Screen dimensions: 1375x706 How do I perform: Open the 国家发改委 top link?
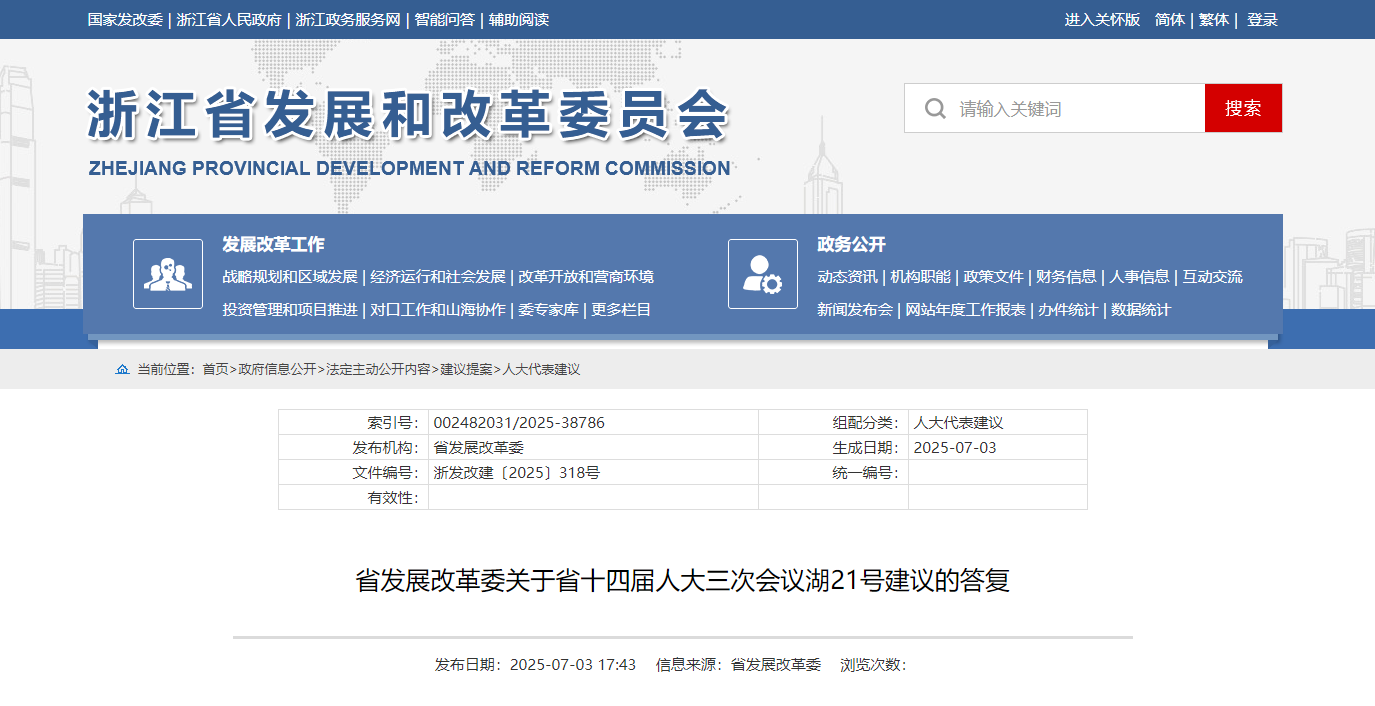[x=125, y=20]
